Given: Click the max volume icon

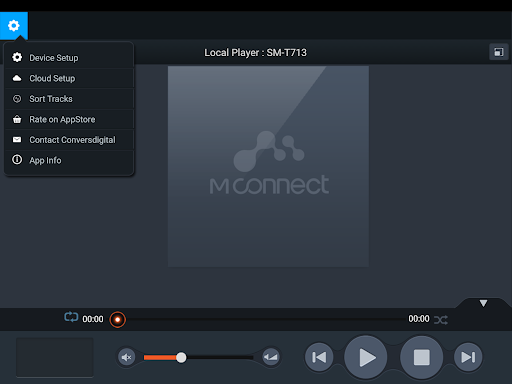Looking at the screenshot, I should [271, 357].
